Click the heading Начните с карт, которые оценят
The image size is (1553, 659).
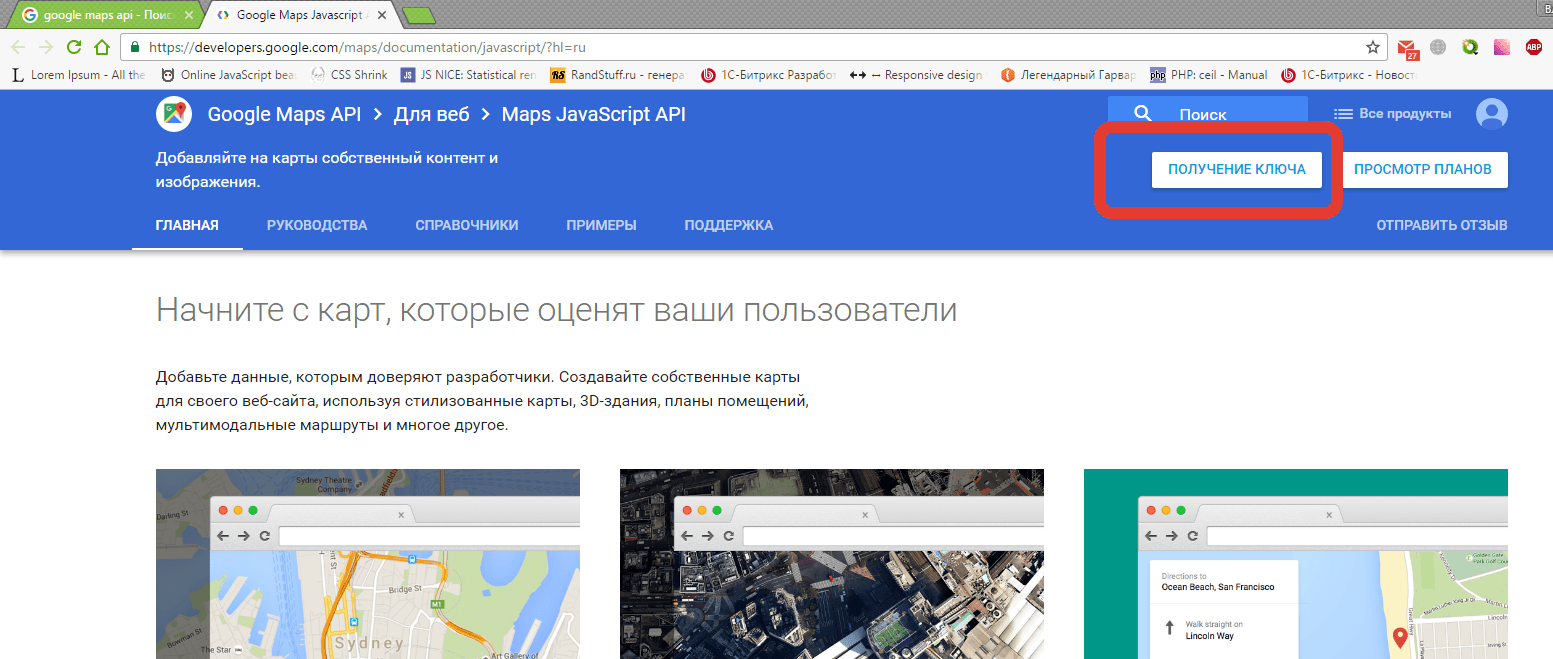point(556,310)
